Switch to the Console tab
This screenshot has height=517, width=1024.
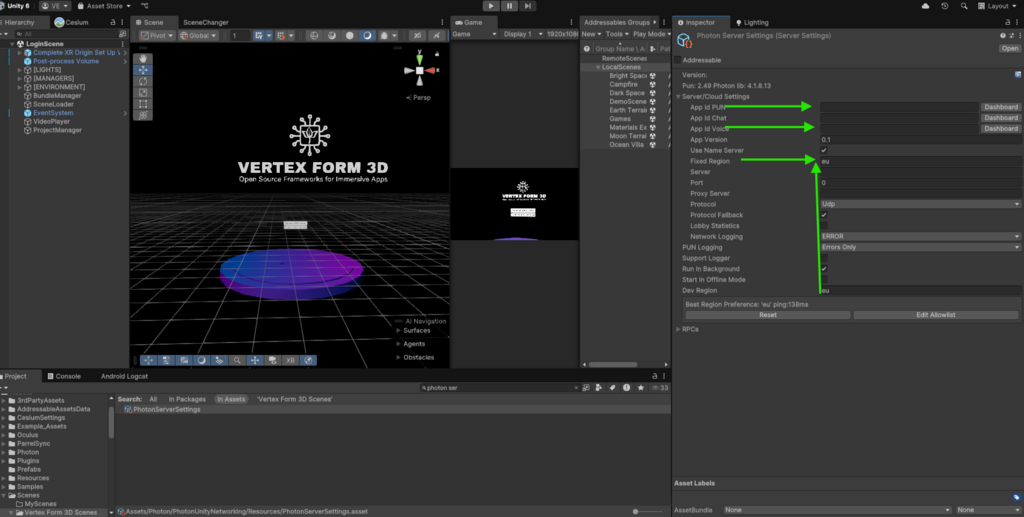pyautogui.click(x=68, y=376)
